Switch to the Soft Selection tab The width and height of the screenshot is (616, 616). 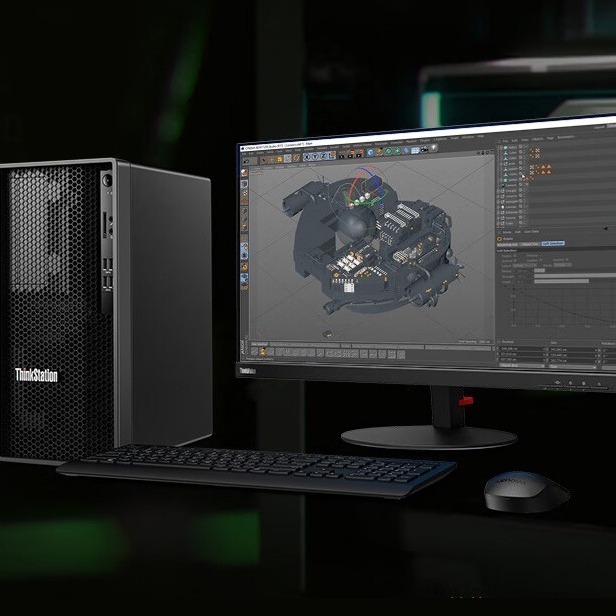click(x=555, y=243)
